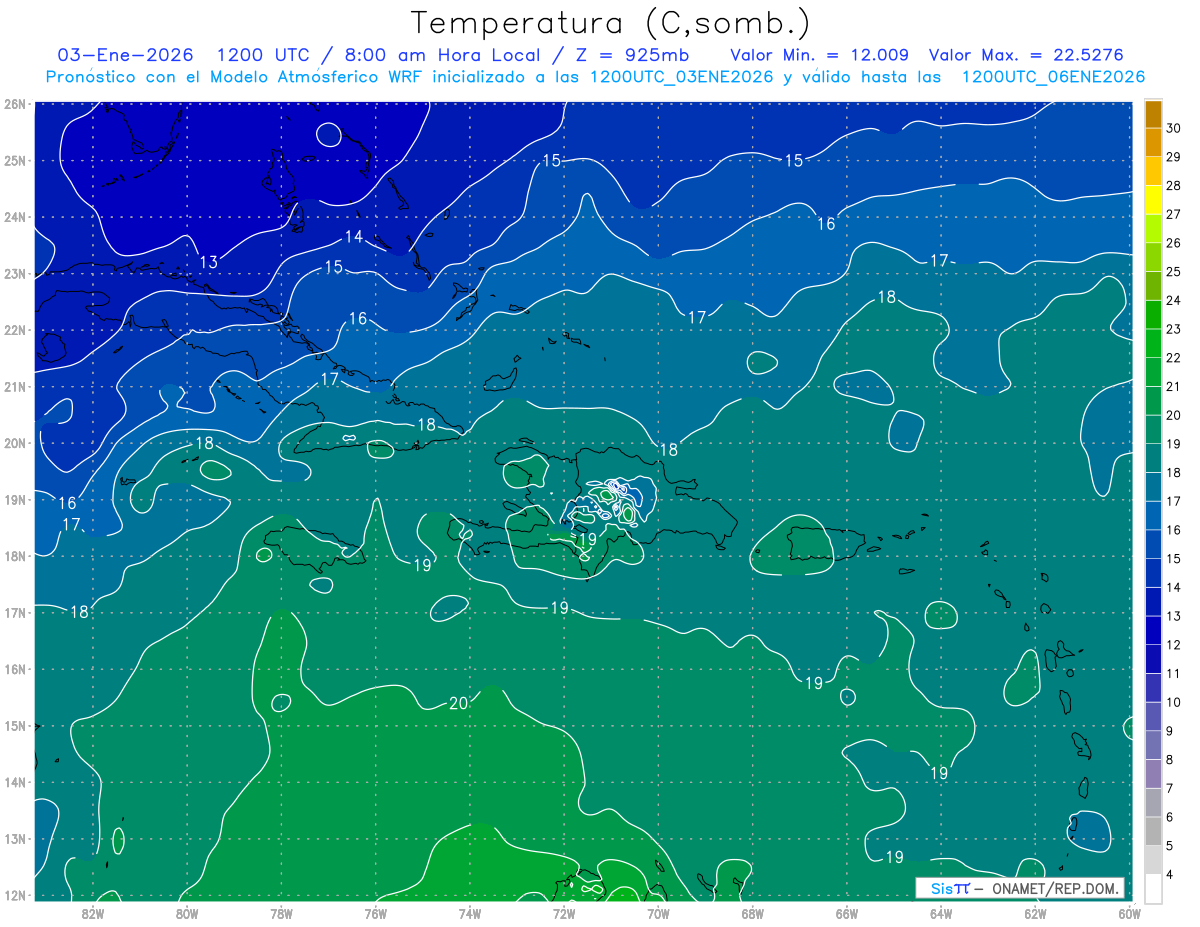Image resolution: width=1200 pixels, height=927 pixels.
Task: Click the '18N' latitude axis label
Action: point(14,556)
